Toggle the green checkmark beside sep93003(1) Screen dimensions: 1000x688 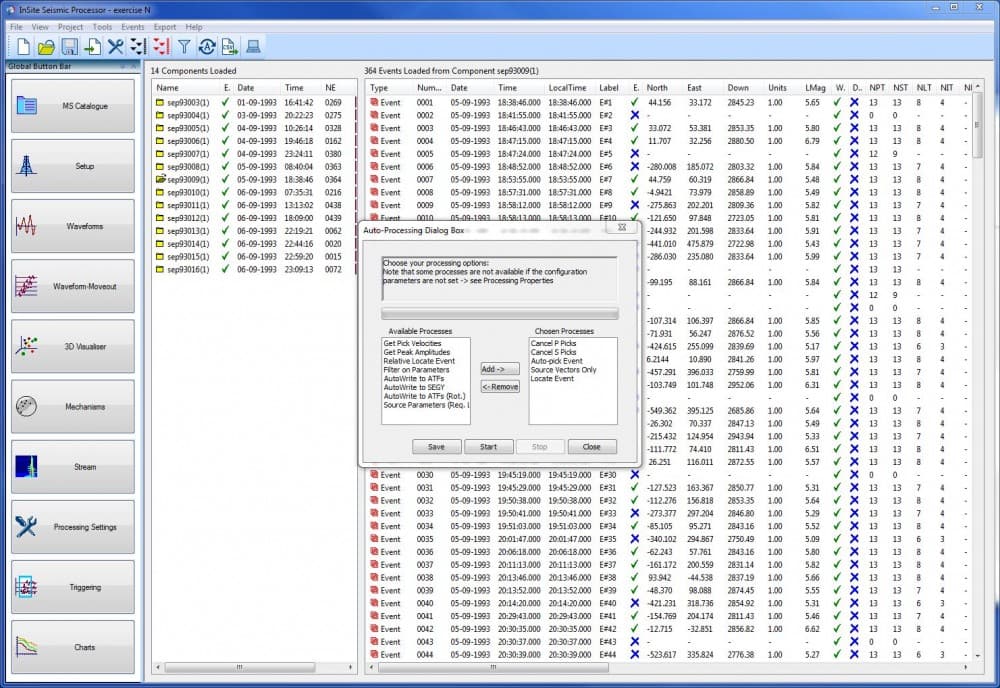click(x=224, y=100)
